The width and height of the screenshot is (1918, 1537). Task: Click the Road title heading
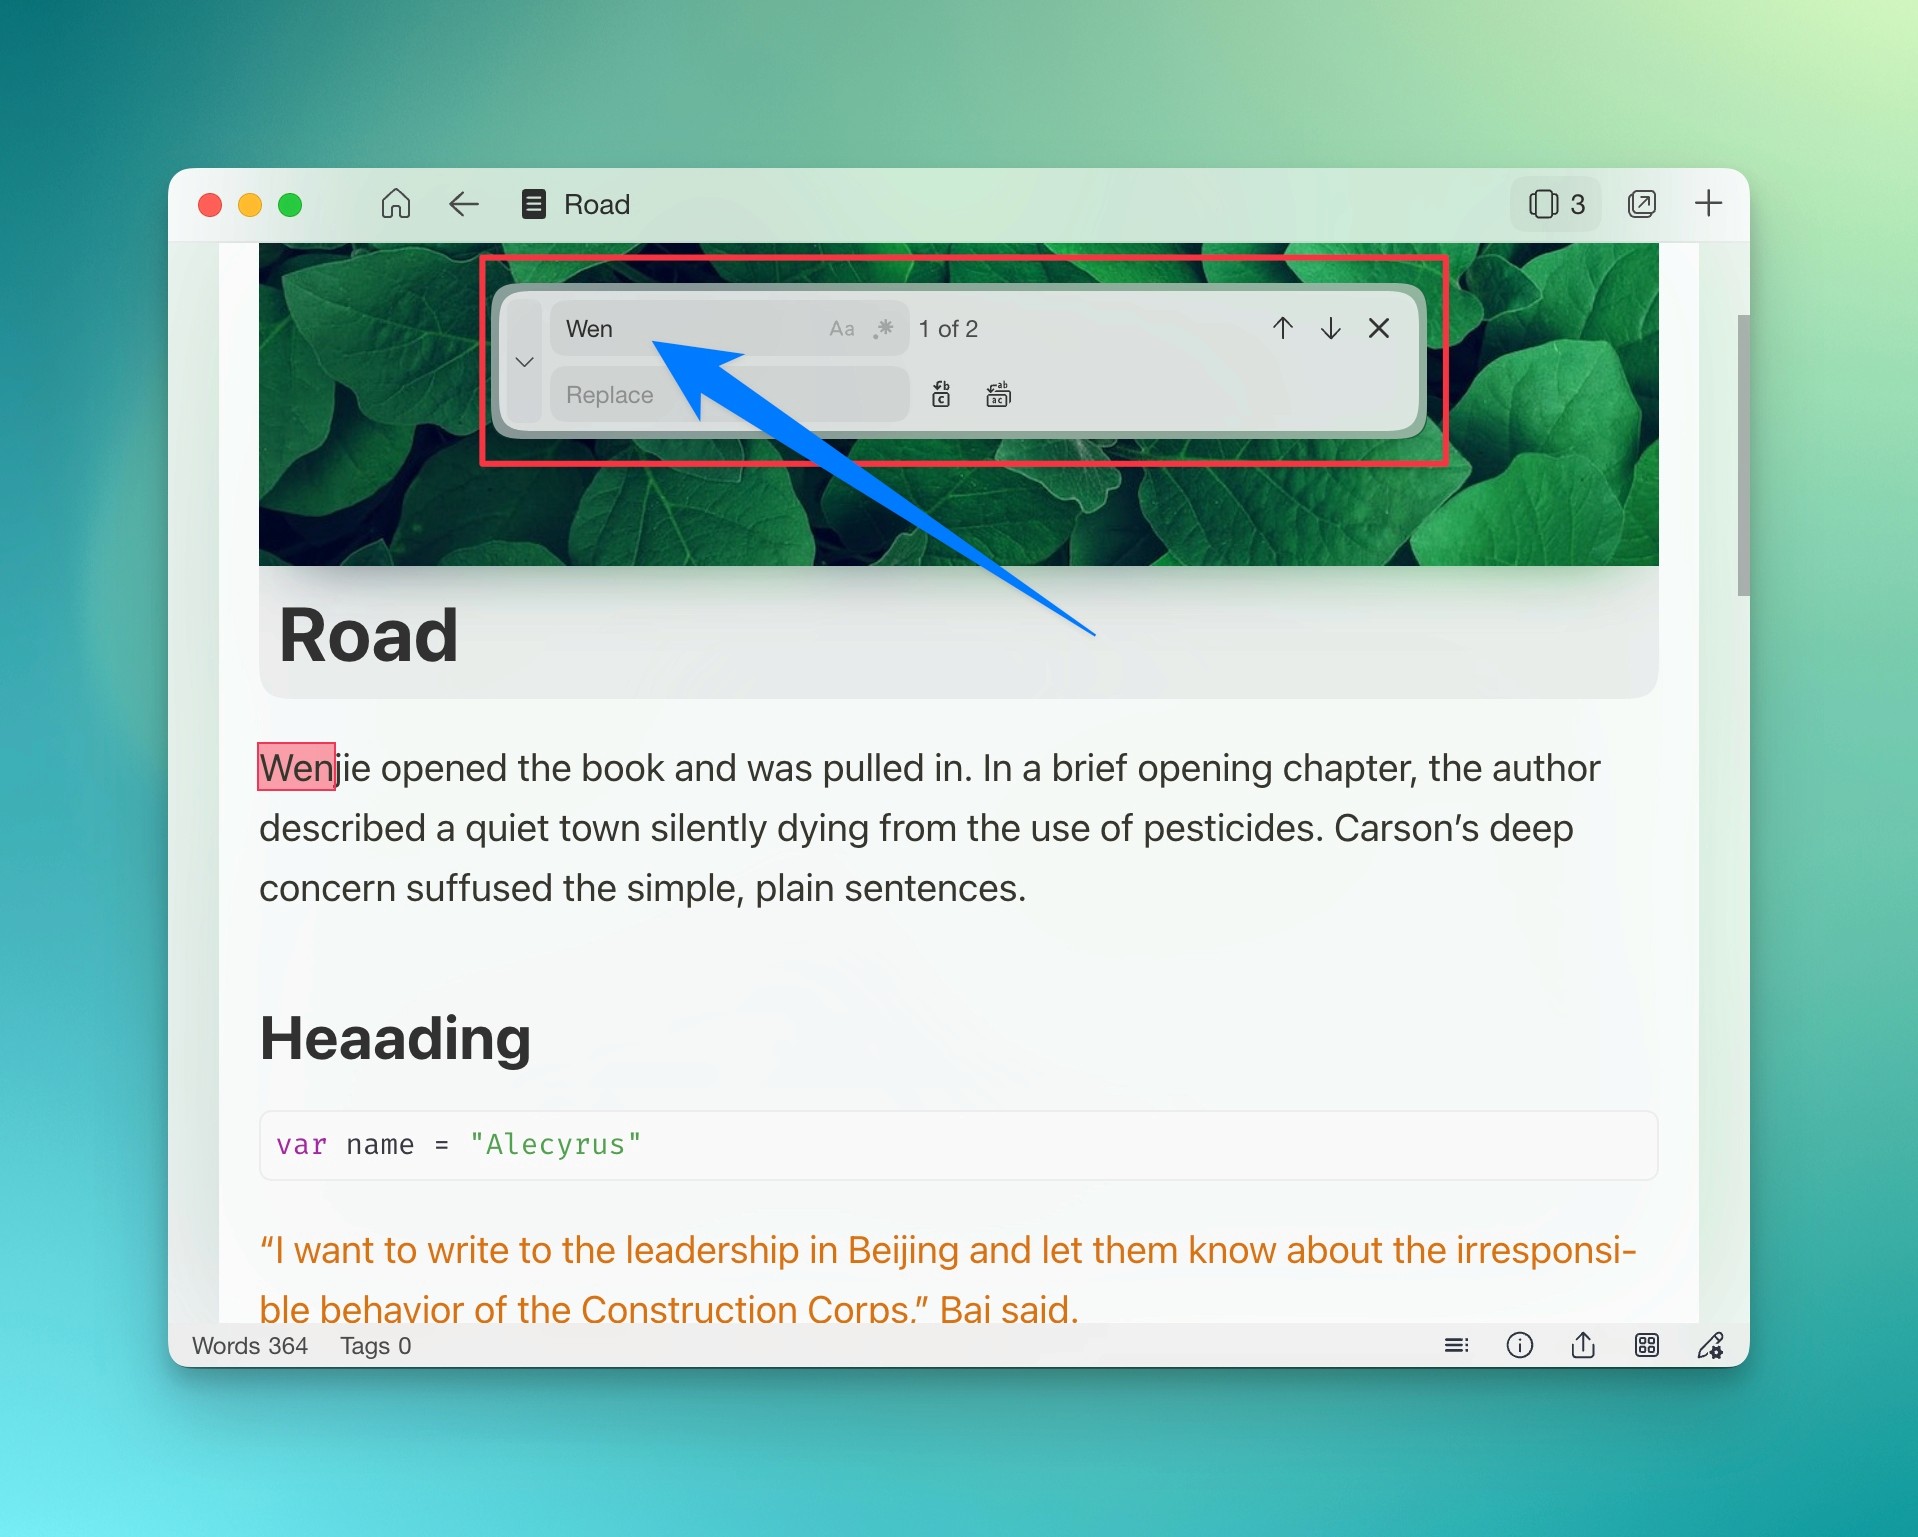pyautogui.click(x=369, y=635)
